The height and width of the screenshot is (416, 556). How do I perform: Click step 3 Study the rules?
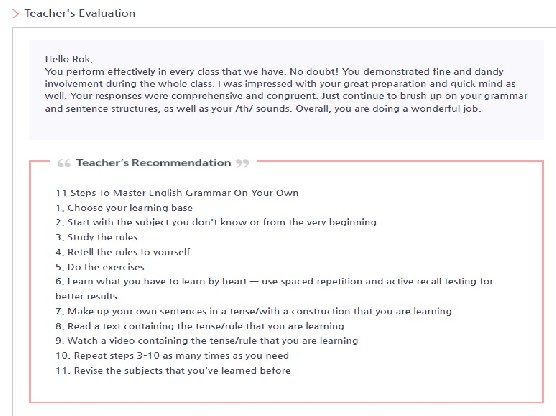(x=96, y=237)
